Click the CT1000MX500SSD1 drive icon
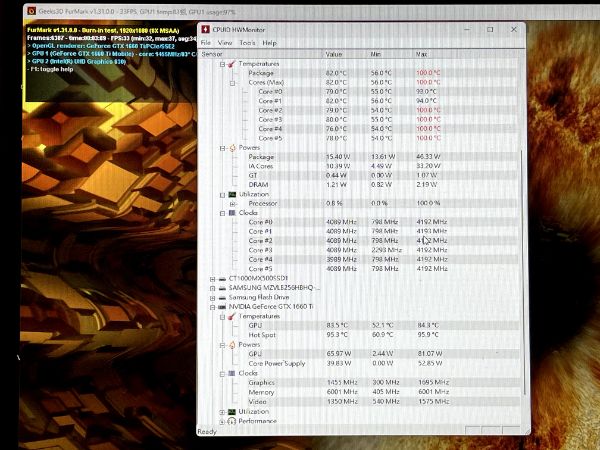This screenshot has height=450, width=600. coord(222,279)
